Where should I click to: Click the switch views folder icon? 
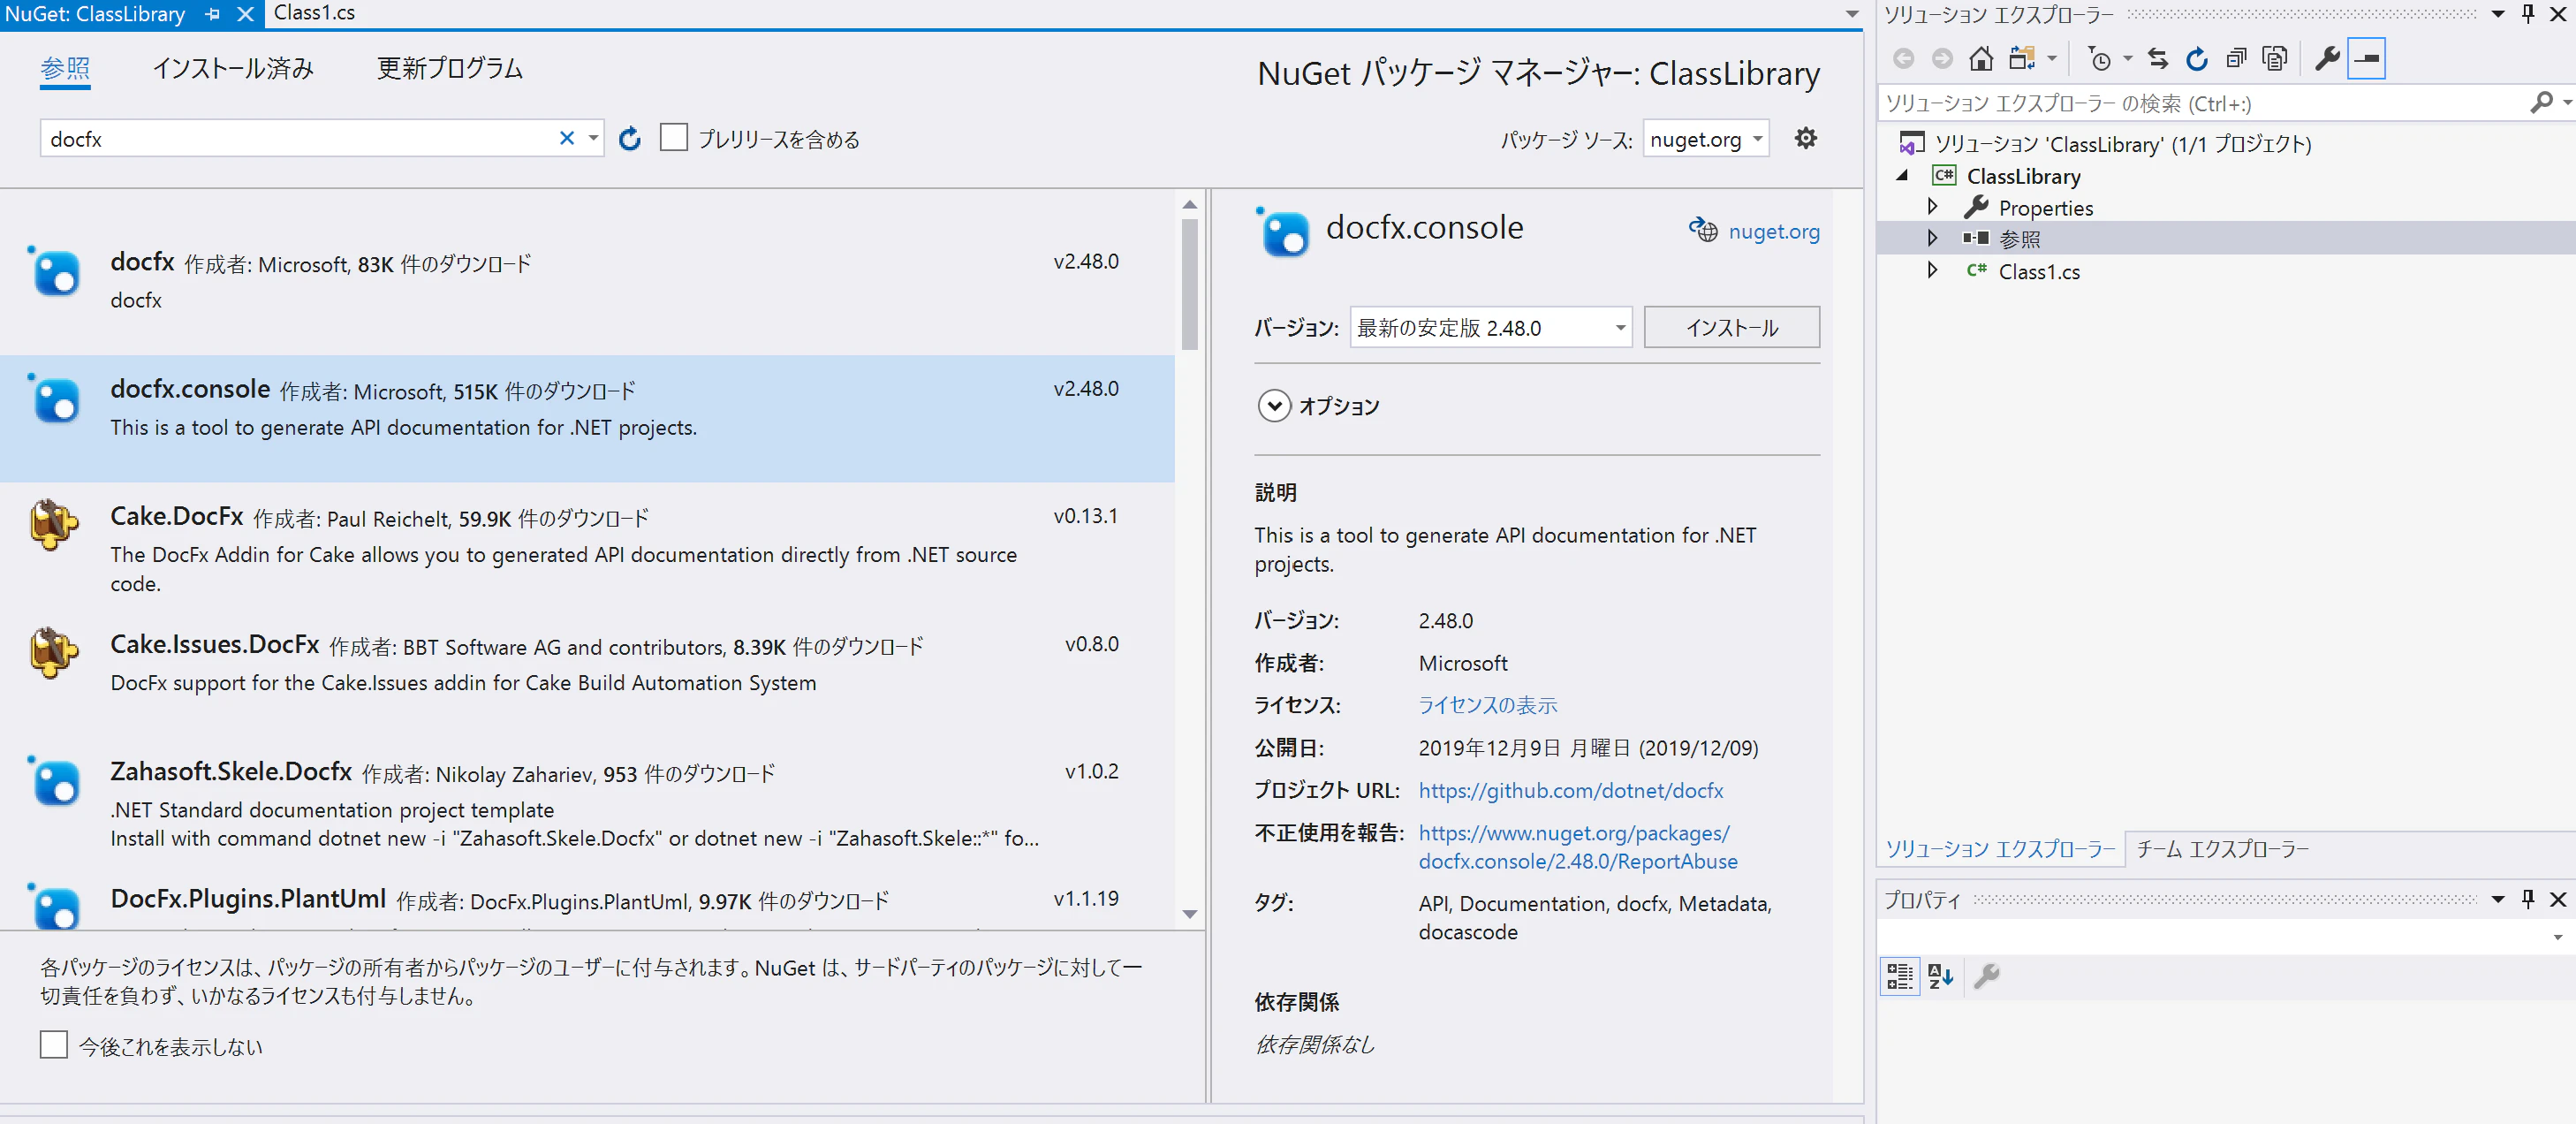pyautogui.click(x=2022, y=59)
